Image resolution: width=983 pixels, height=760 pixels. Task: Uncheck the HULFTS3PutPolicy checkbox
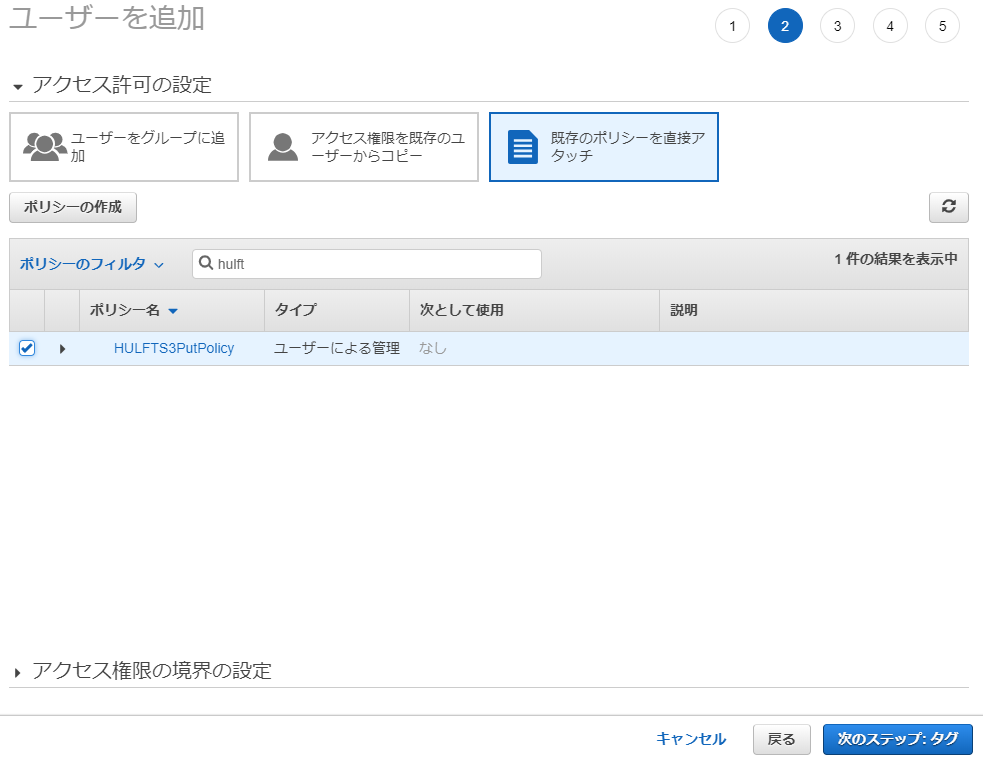click(26, 347)
